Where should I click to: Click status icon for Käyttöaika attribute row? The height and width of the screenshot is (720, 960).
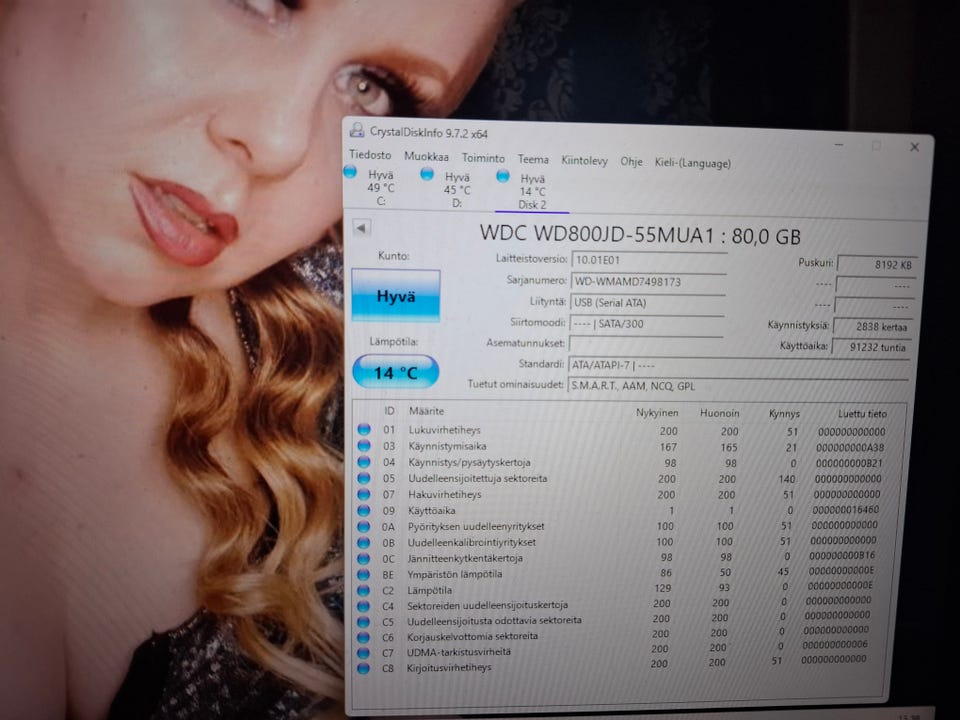tap(364, 510)
